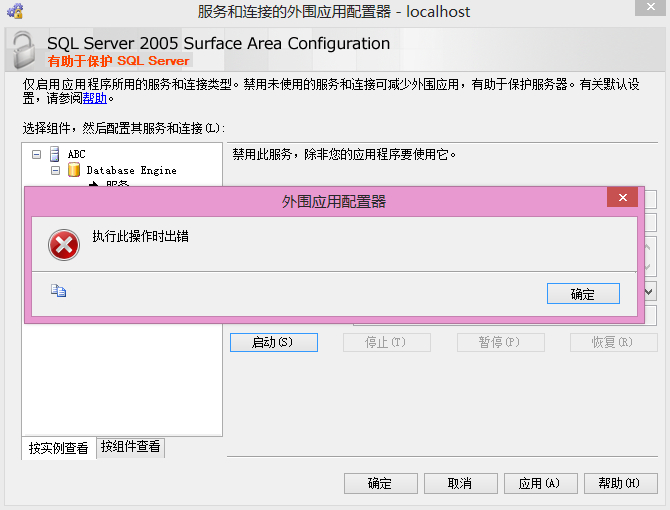670x510 pixels.
Task: Collapse the Database Engine node
Action: [56, 170]
